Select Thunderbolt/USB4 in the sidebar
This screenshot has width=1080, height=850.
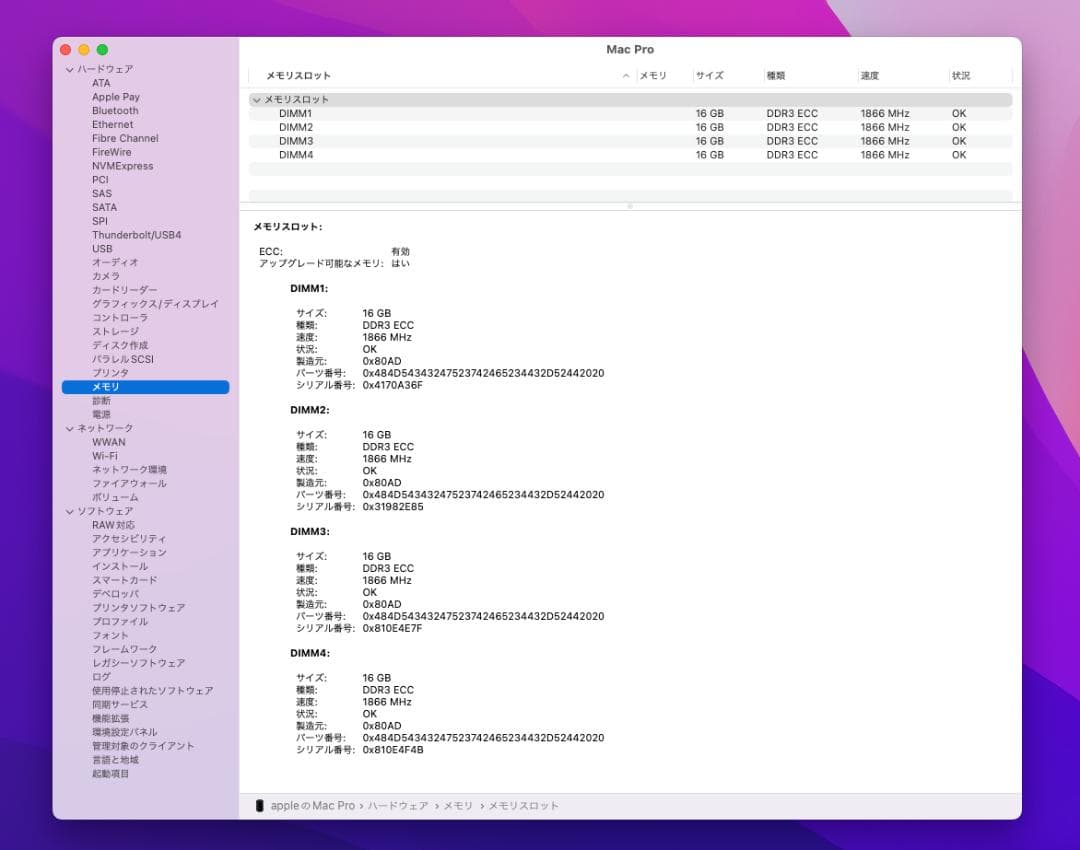coord(137,234)
